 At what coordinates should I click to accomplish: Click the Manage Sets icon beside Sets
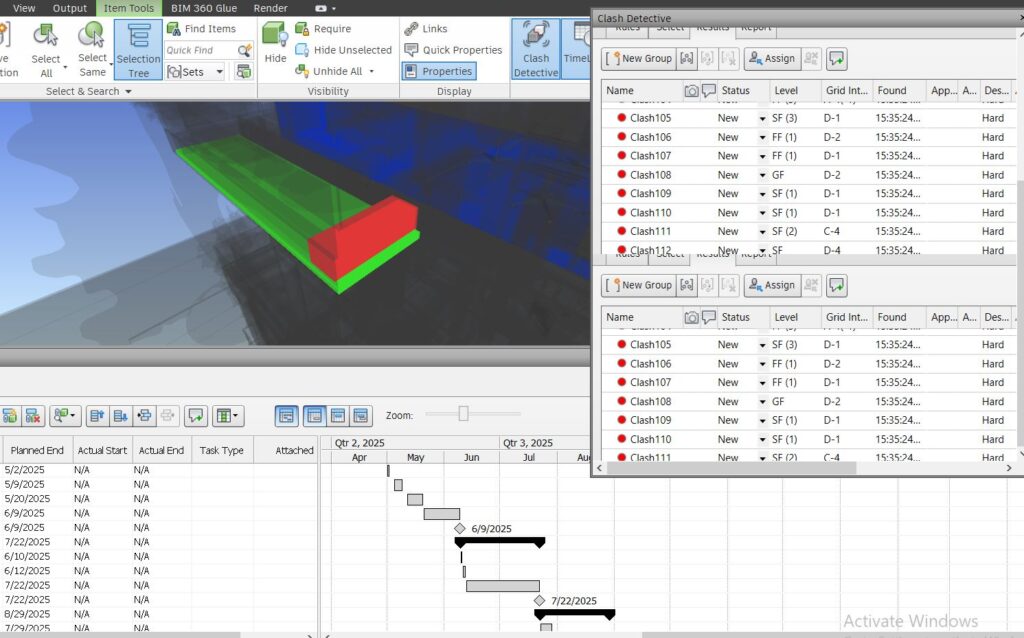coord(244,72)
